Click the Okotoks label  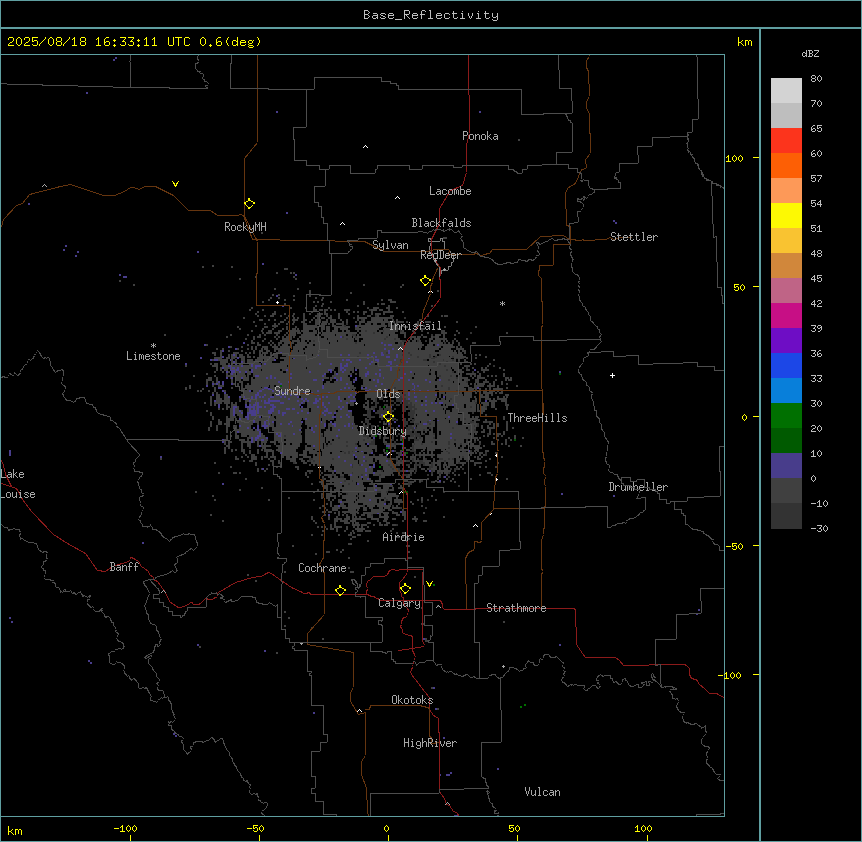point(412,700)
